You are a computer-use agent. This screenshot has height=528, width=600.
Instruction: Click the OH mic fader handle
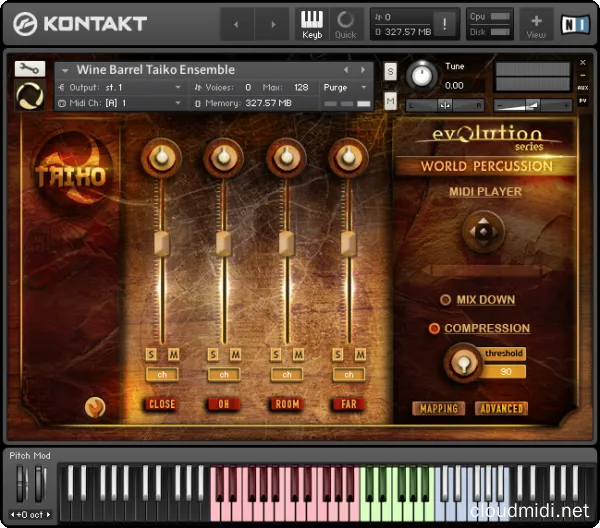click(x=223, y=244)
